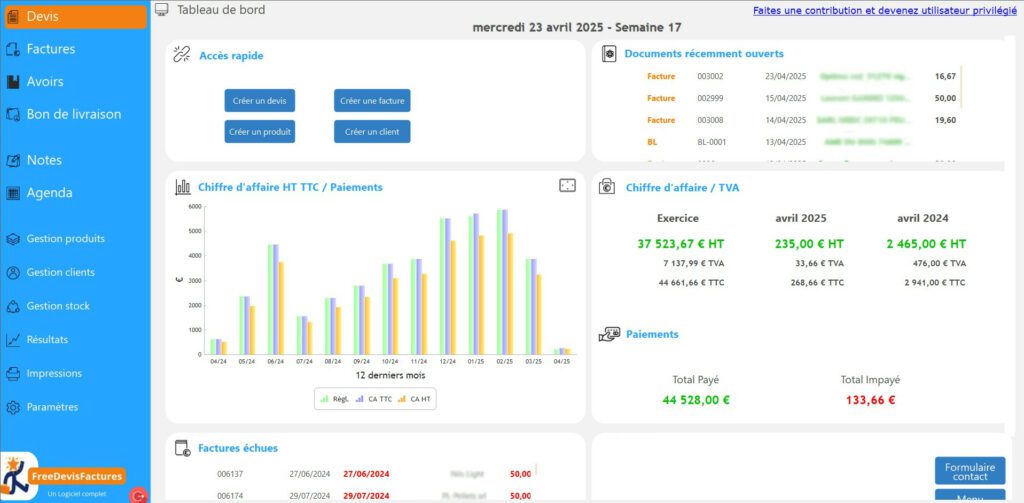Expand the chiffre d'affaire chart to fullscreen
The image size is (1024, 503).
click(x=567, y=186)
